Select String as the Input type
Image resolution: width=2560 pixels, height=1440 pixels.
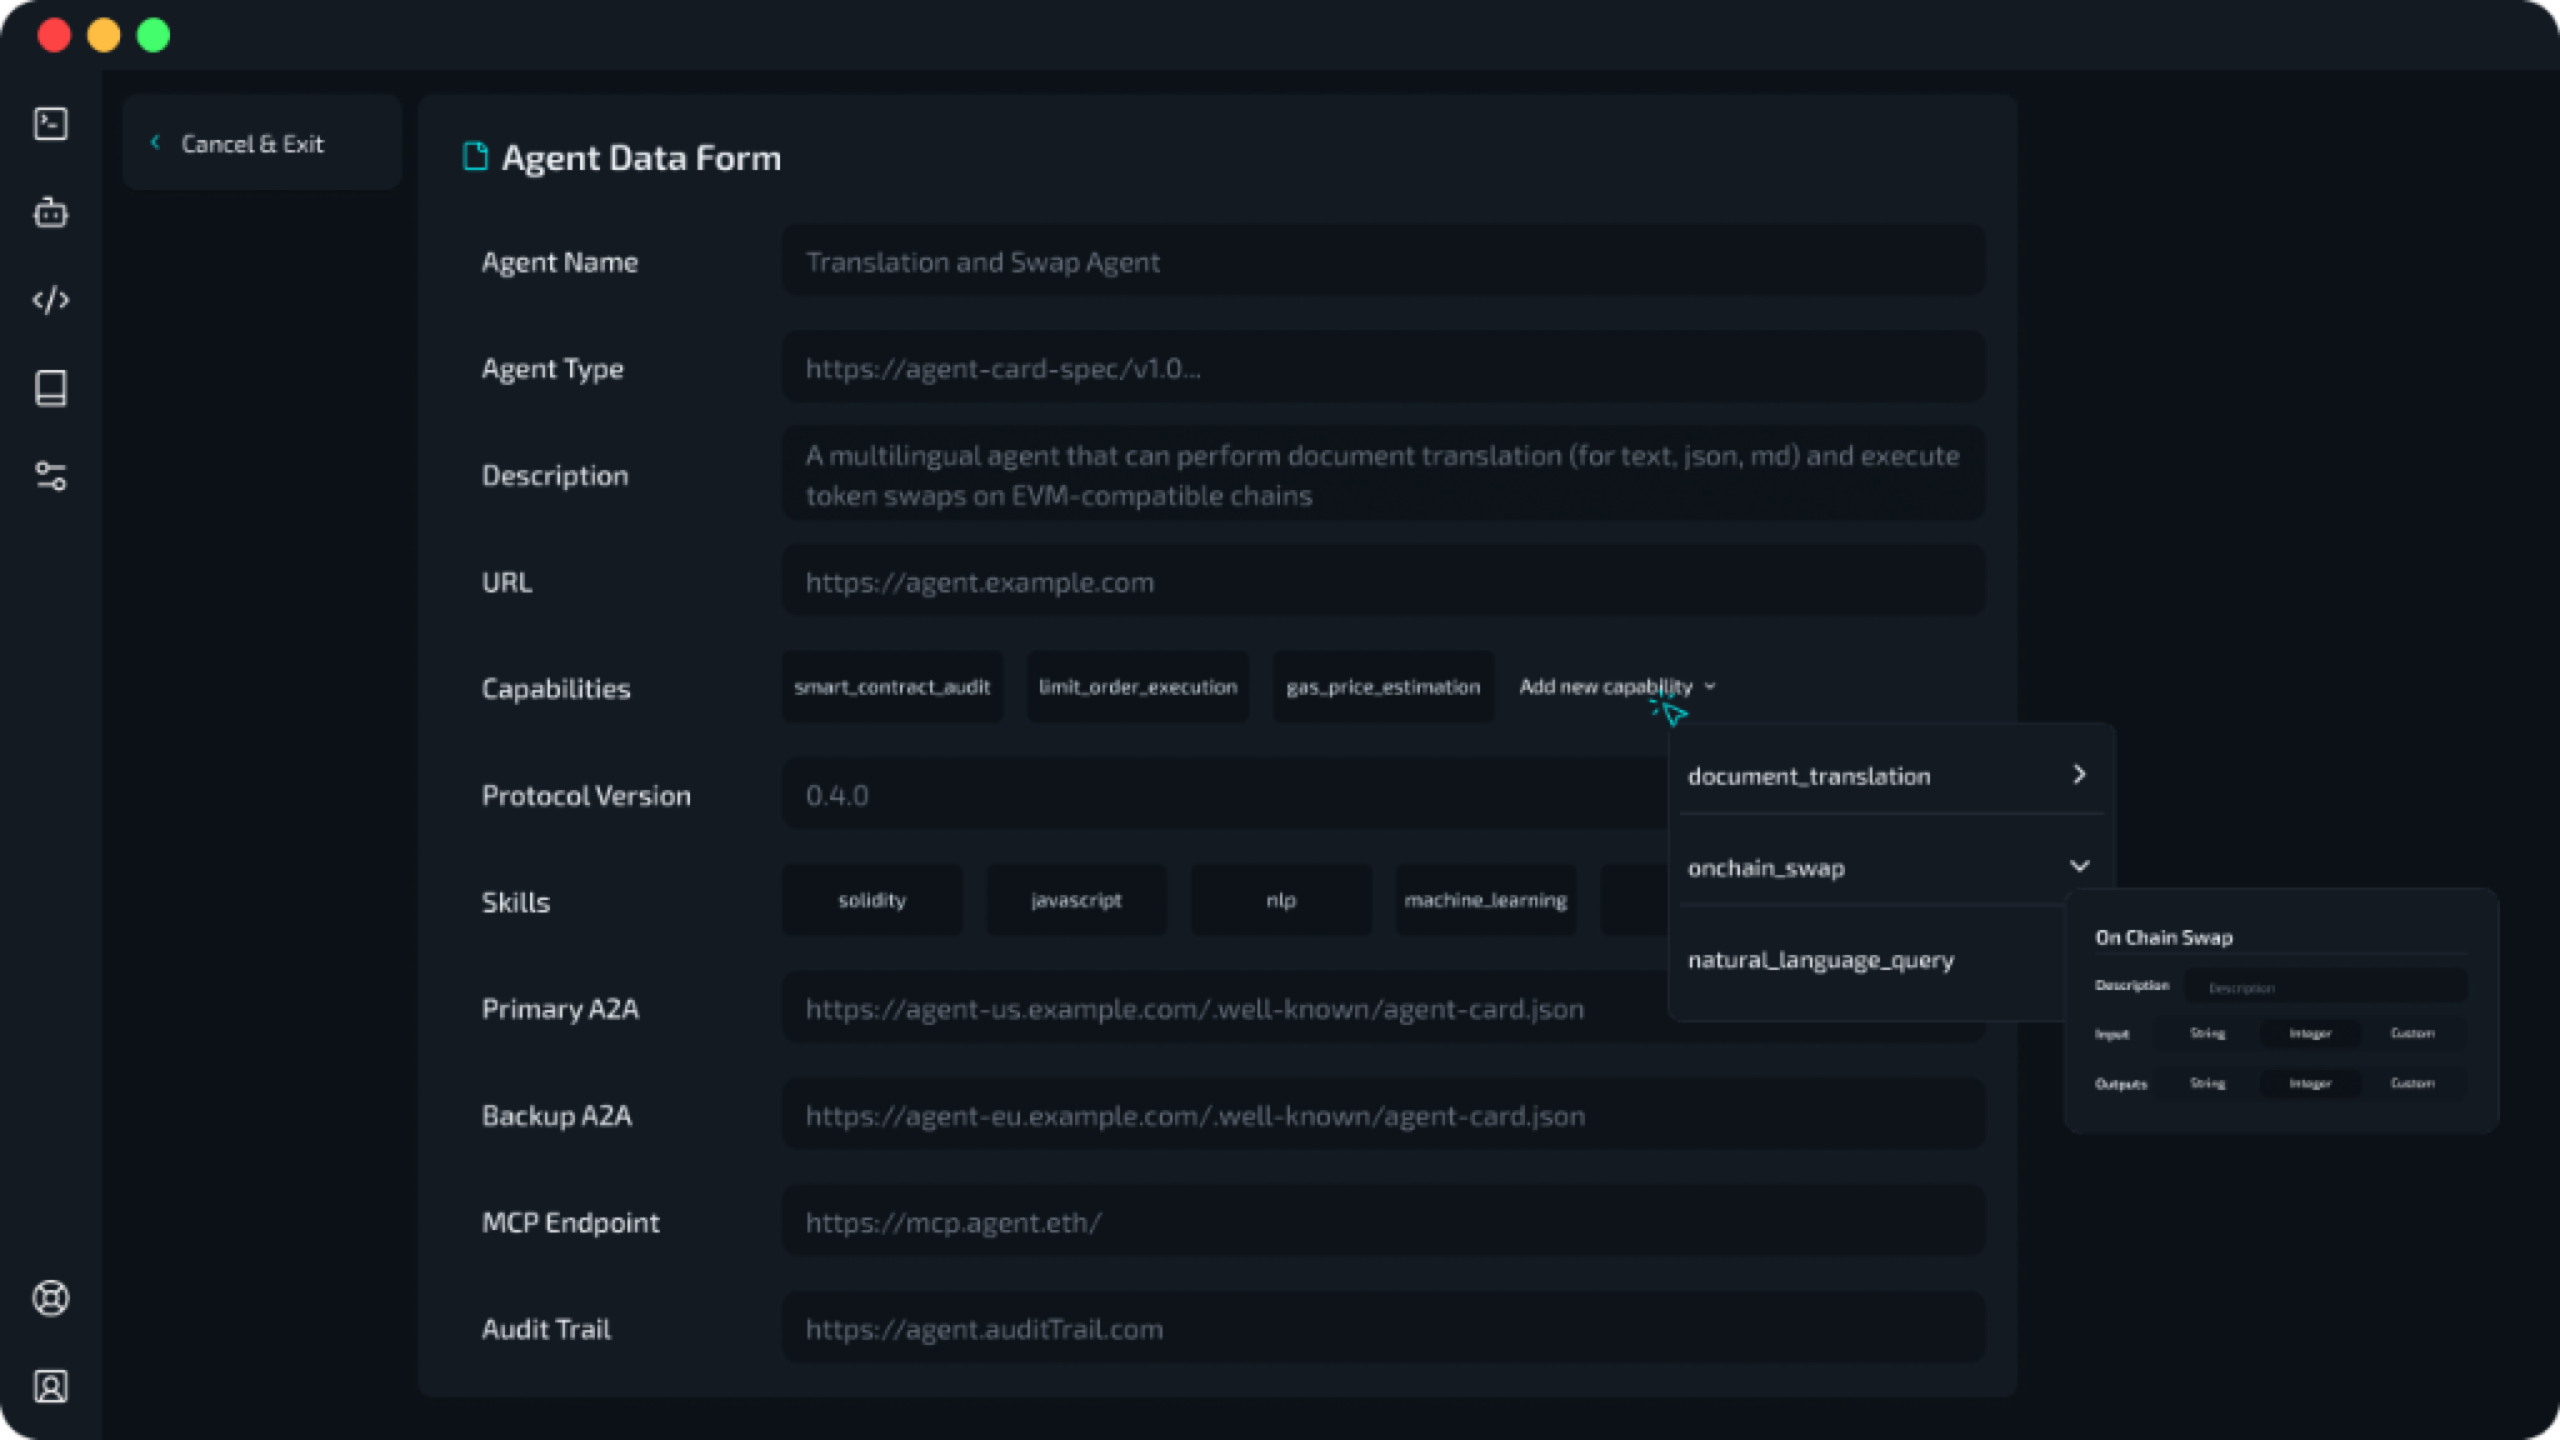click(2209, 1034)
